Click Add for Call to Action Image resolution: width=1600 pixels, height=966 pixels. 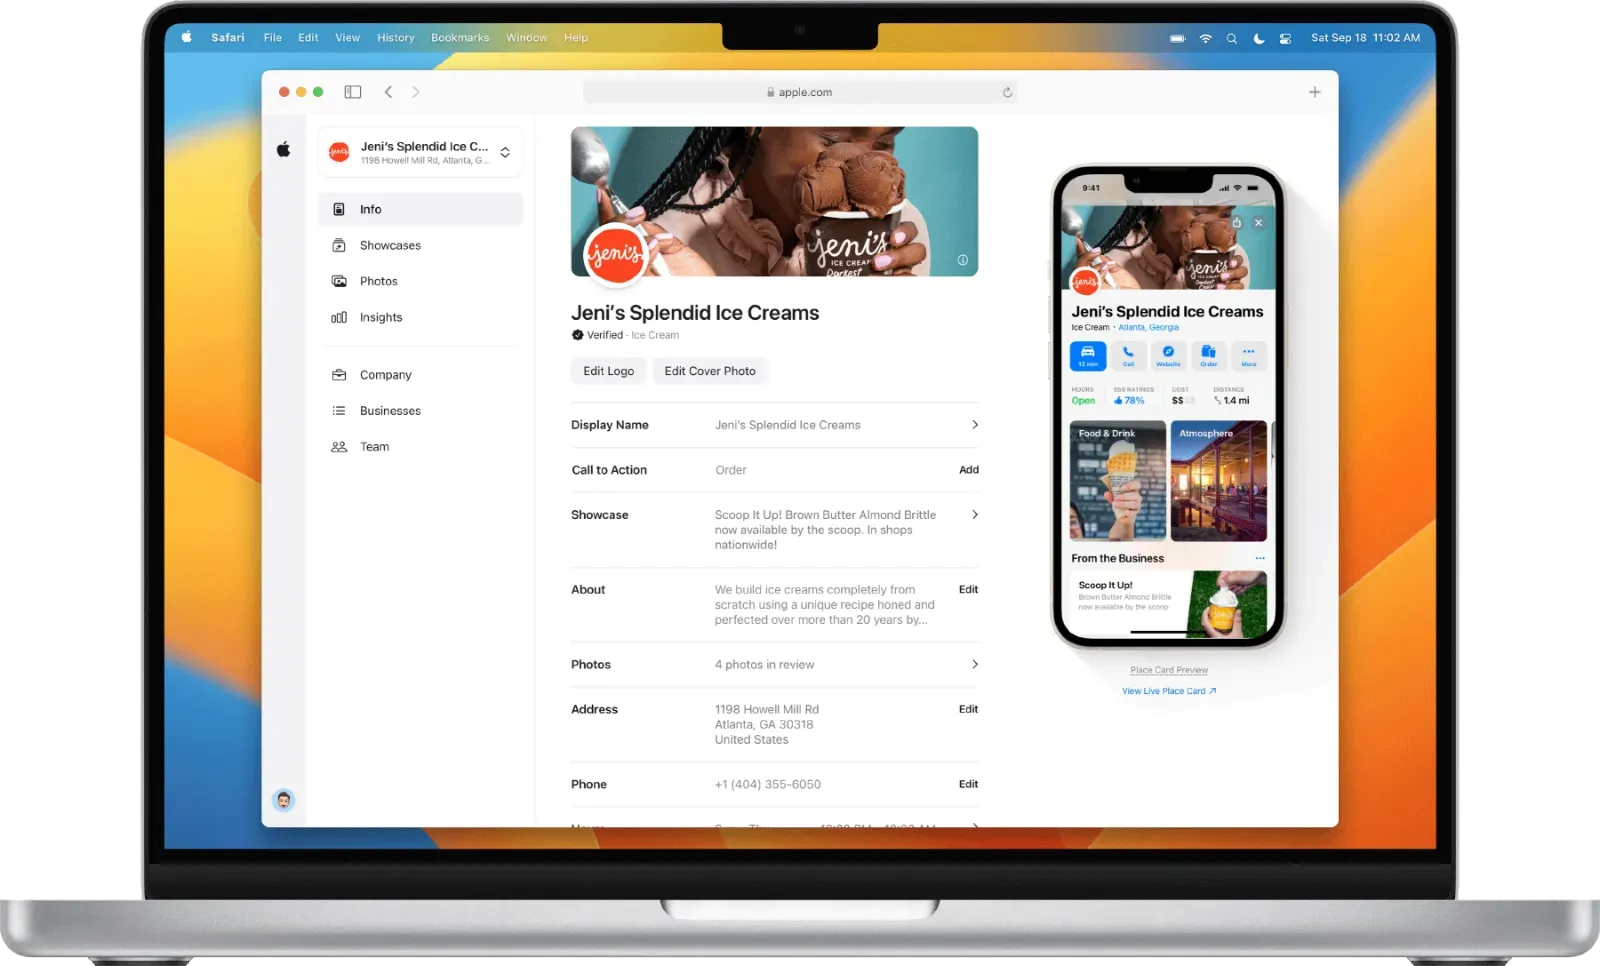969,470
